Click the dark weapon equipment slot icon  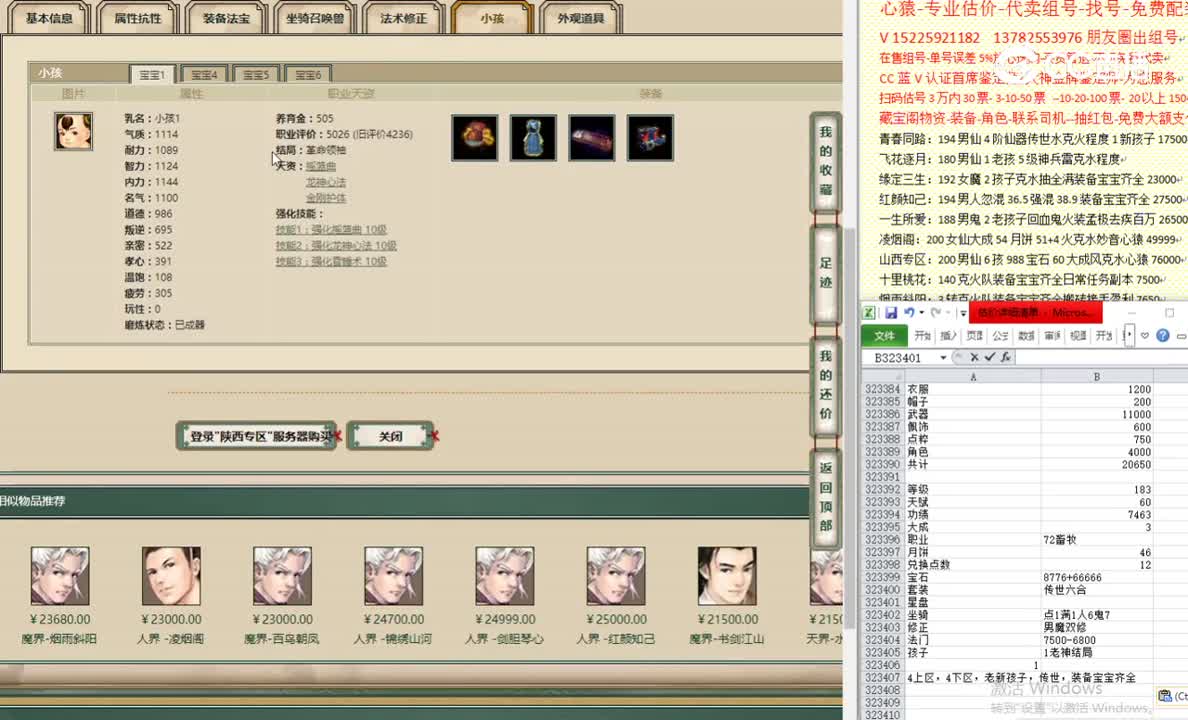click(x=591, y=137)
